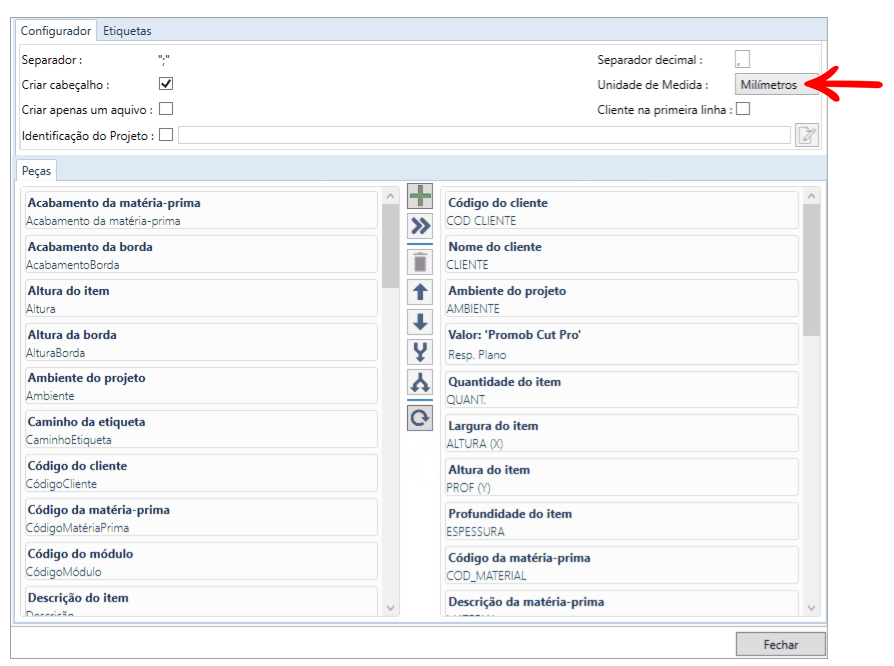Click the right list scroll-down arrow
Image resolution: width=894 pixels, height=666 pixels.
click(811, 608)
